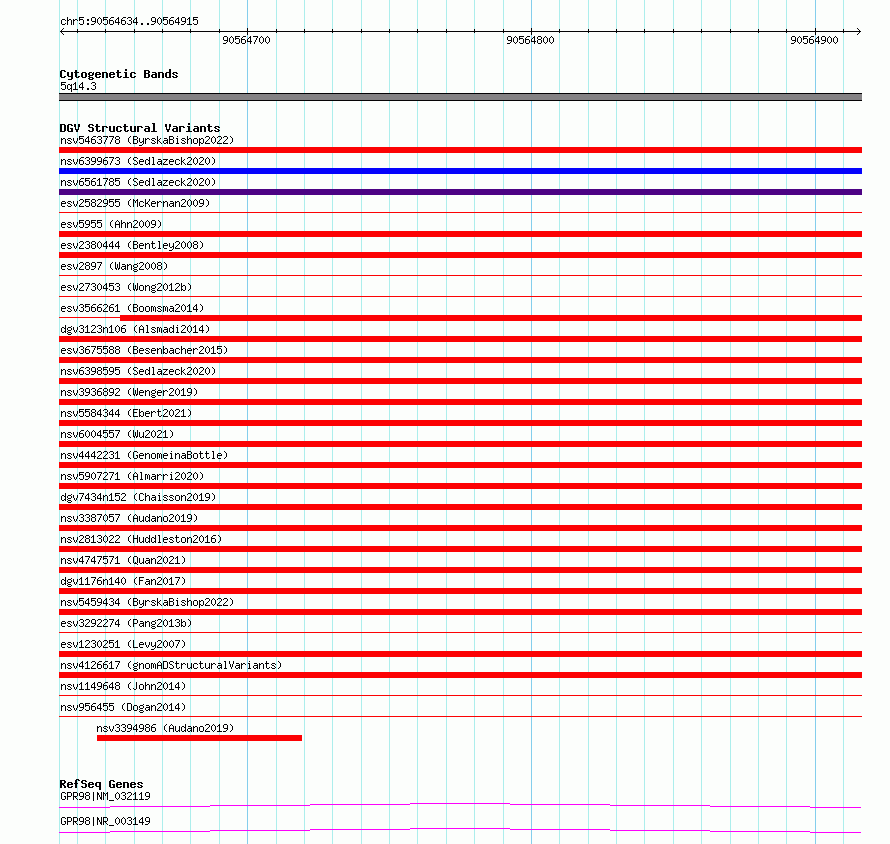Viewport: 890px width, 844px height.
Task: Open nsv5584344 (Ebert2021) variant
Action: 126,413
